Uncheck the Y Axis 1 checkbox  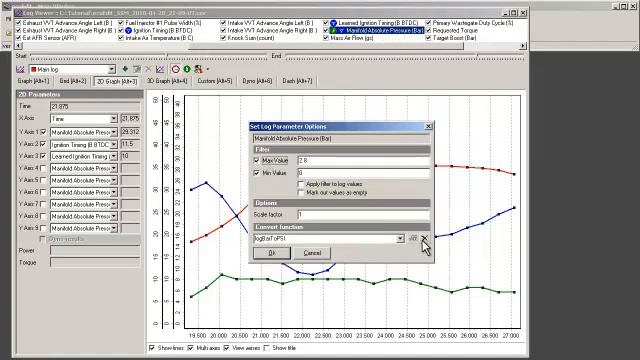click(x=43, y=132)
